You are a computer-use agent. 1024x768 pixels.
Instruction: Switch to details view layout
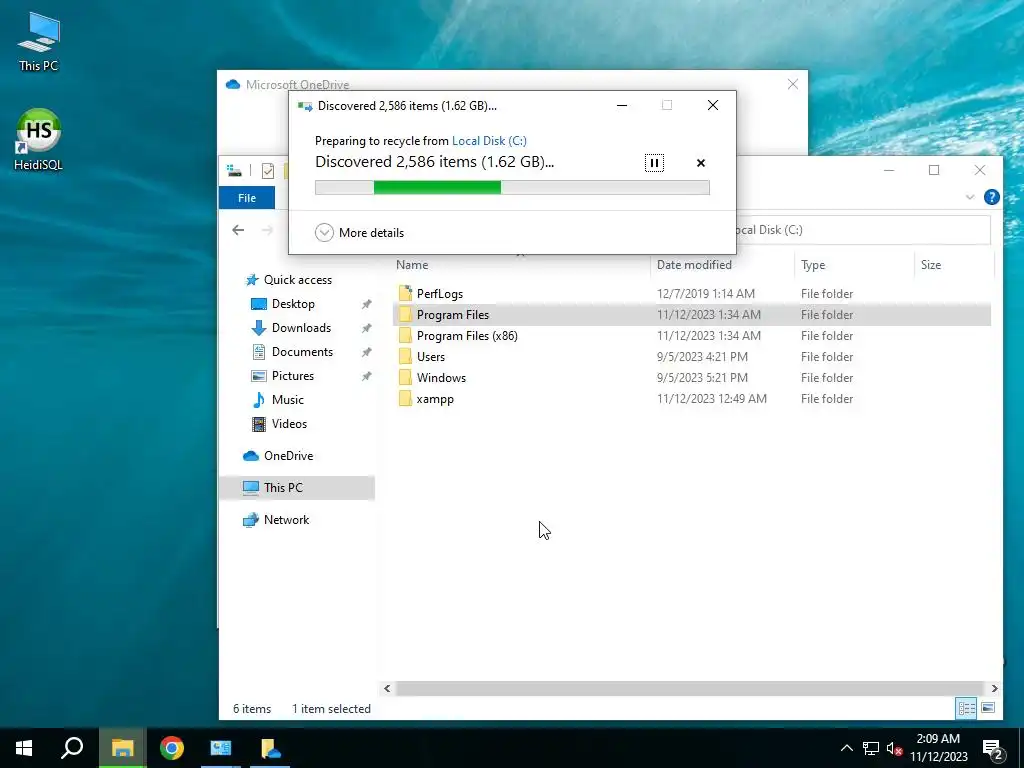point(967,708)
